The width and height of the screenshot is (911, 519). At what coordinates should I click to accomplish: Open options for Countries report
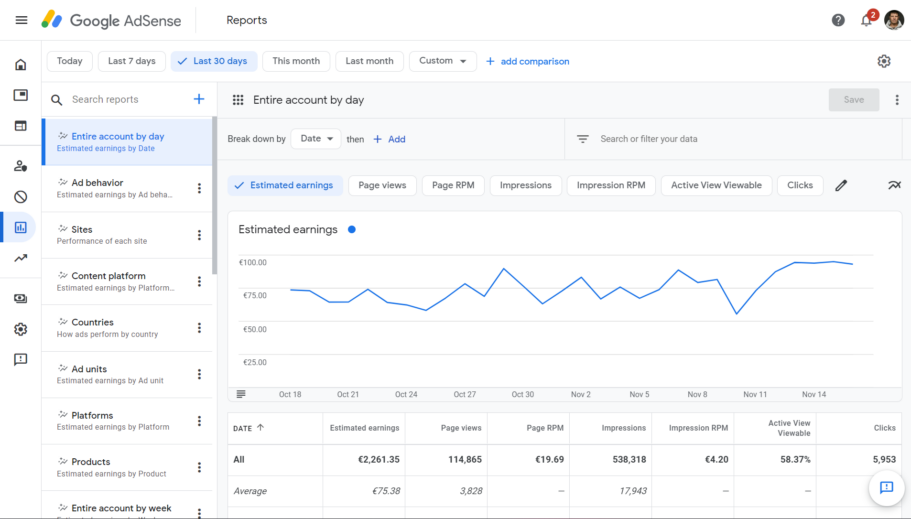click(x=199, y=328)
